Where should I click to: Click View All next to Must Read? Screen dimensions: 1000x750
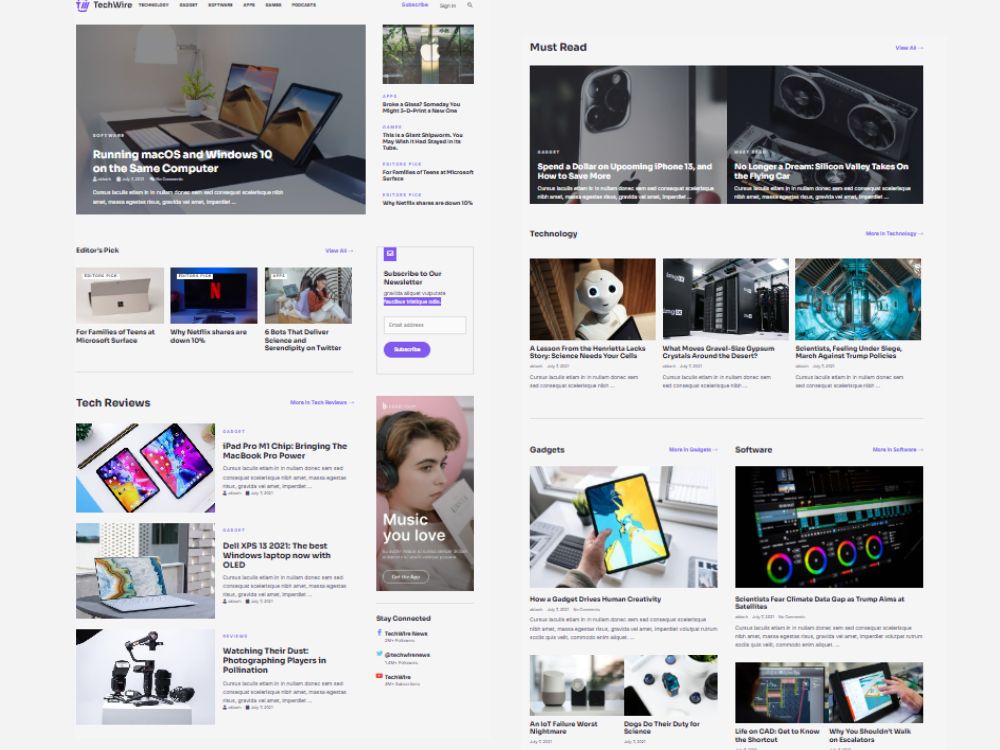(x=909, y=48)
